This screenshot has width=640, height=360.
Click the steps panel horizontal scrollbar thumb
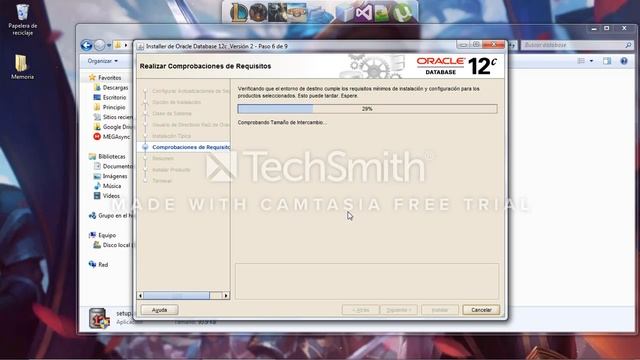click(177, 295)
